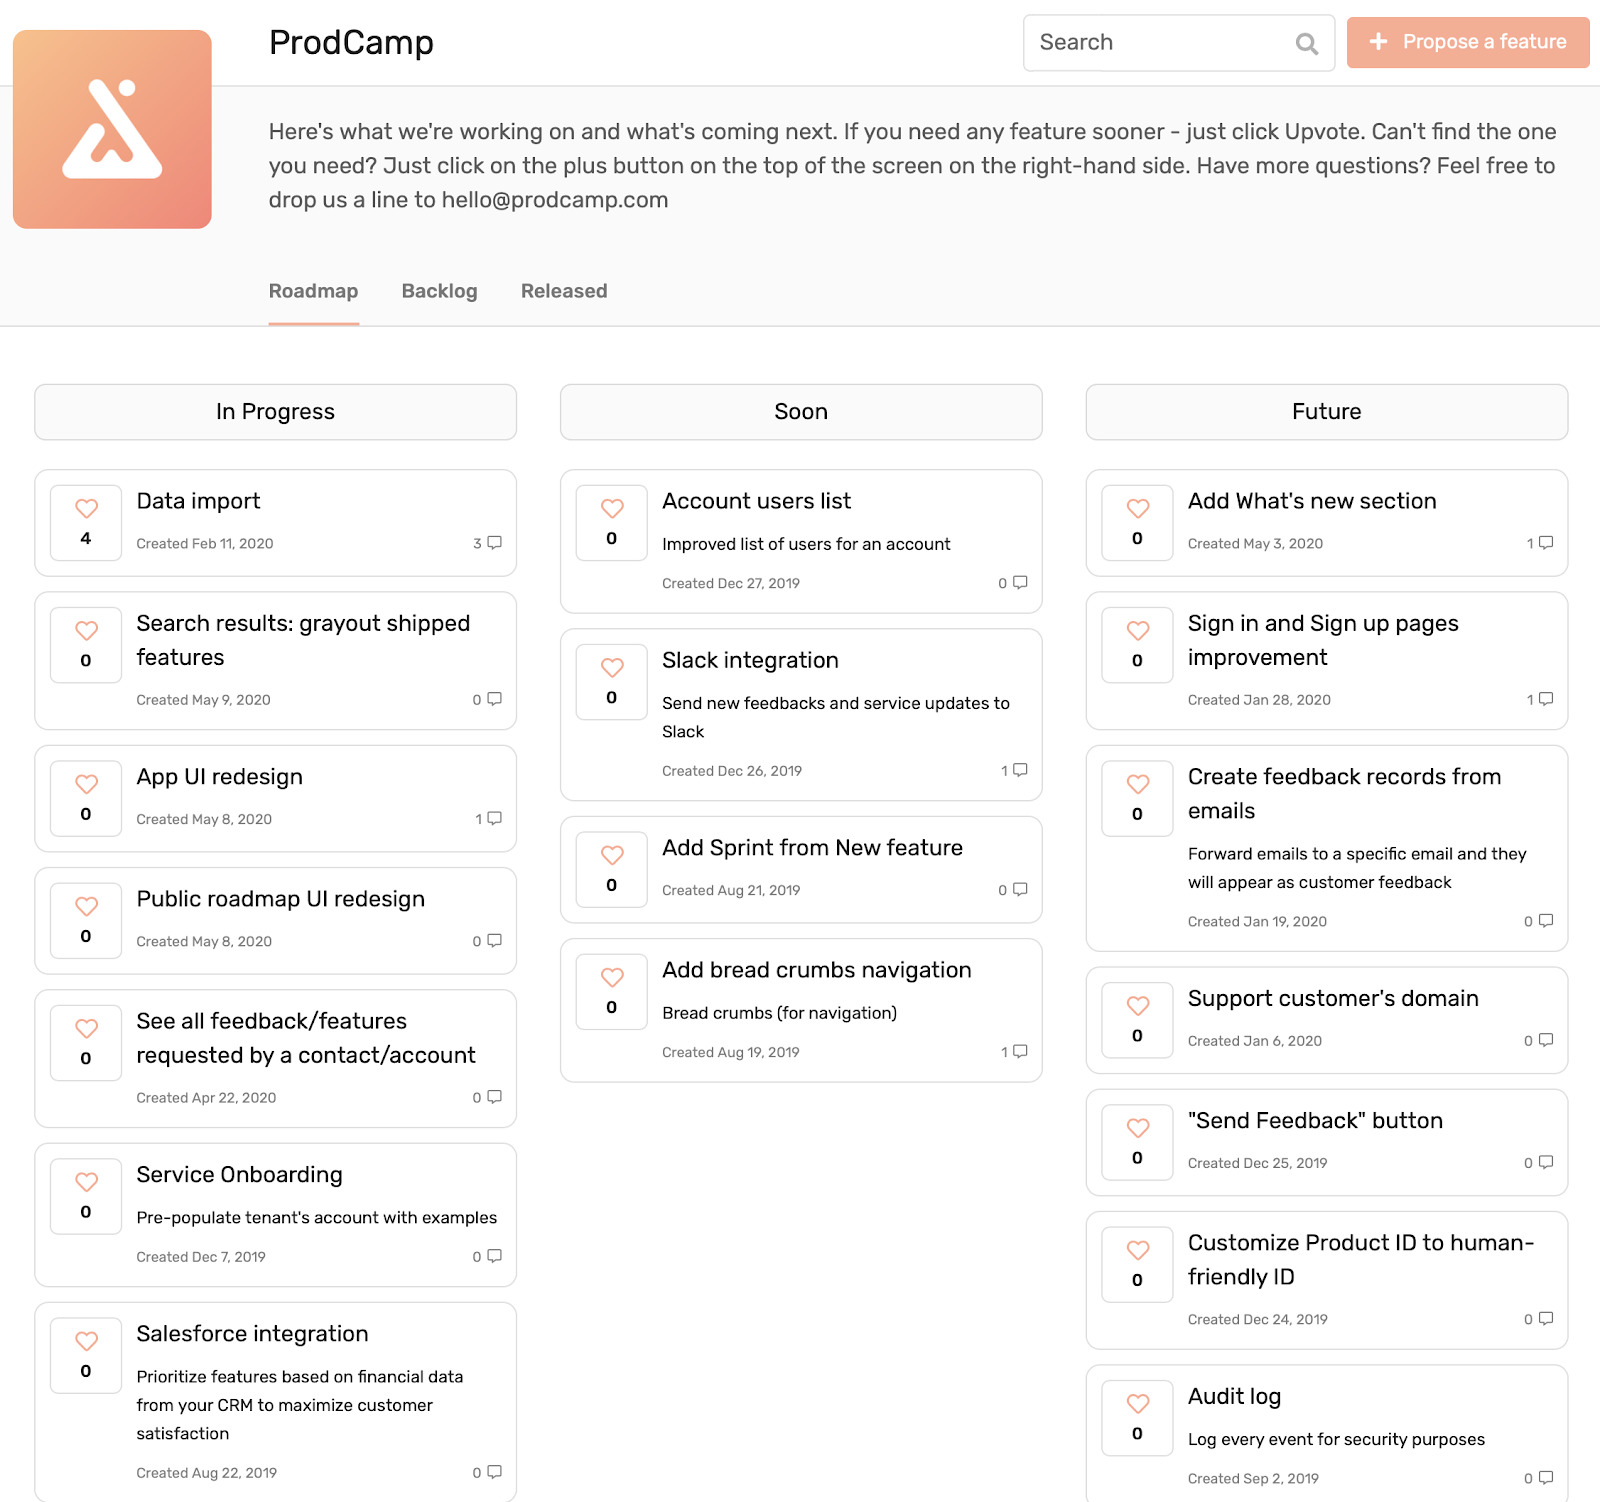Open the Released tab
Image resolution: width=1600 pixels, height=1502 pixels.
pos(564,291)
